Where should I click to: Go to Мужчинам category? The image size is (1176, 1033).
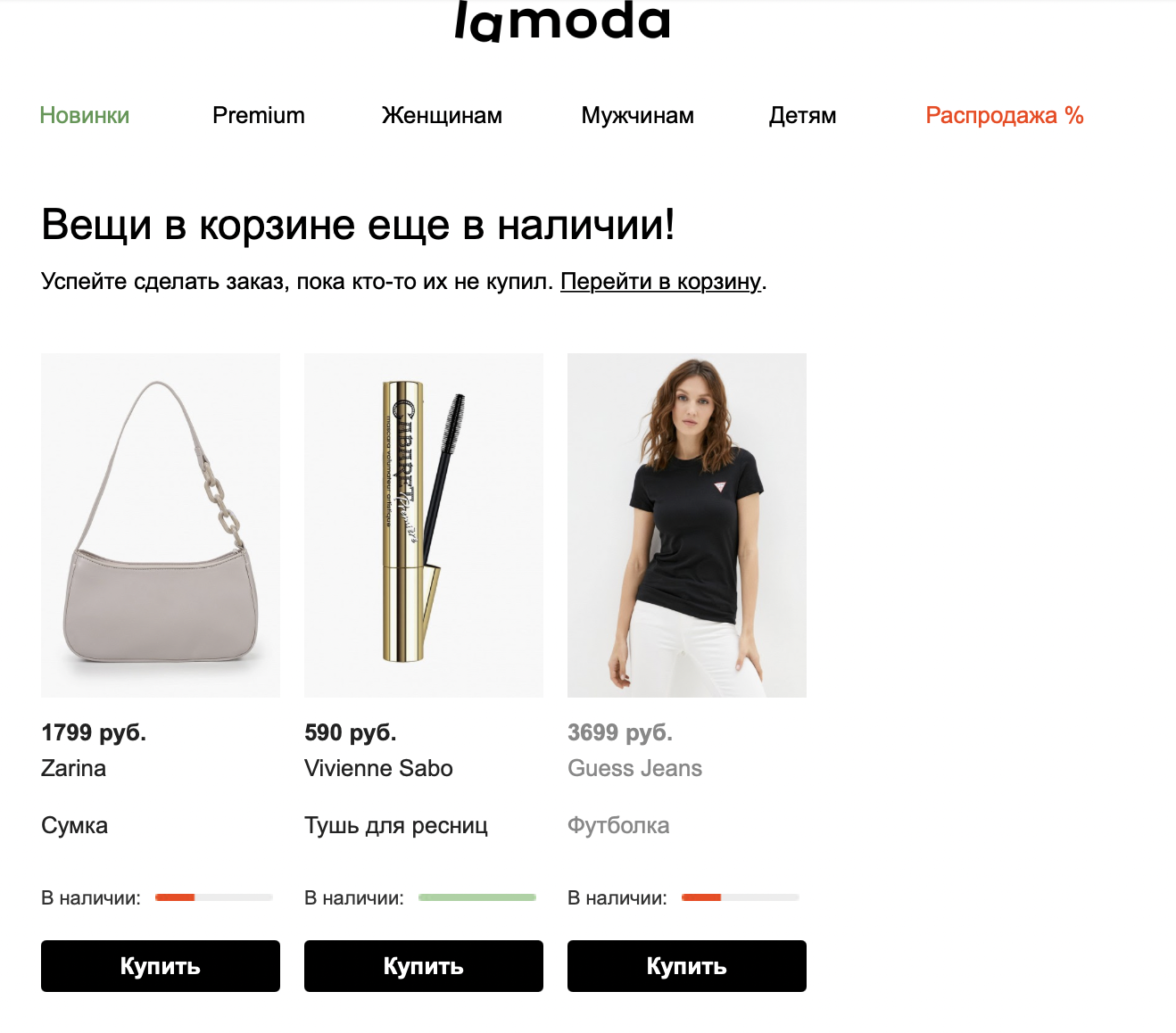tap(638, 116)
